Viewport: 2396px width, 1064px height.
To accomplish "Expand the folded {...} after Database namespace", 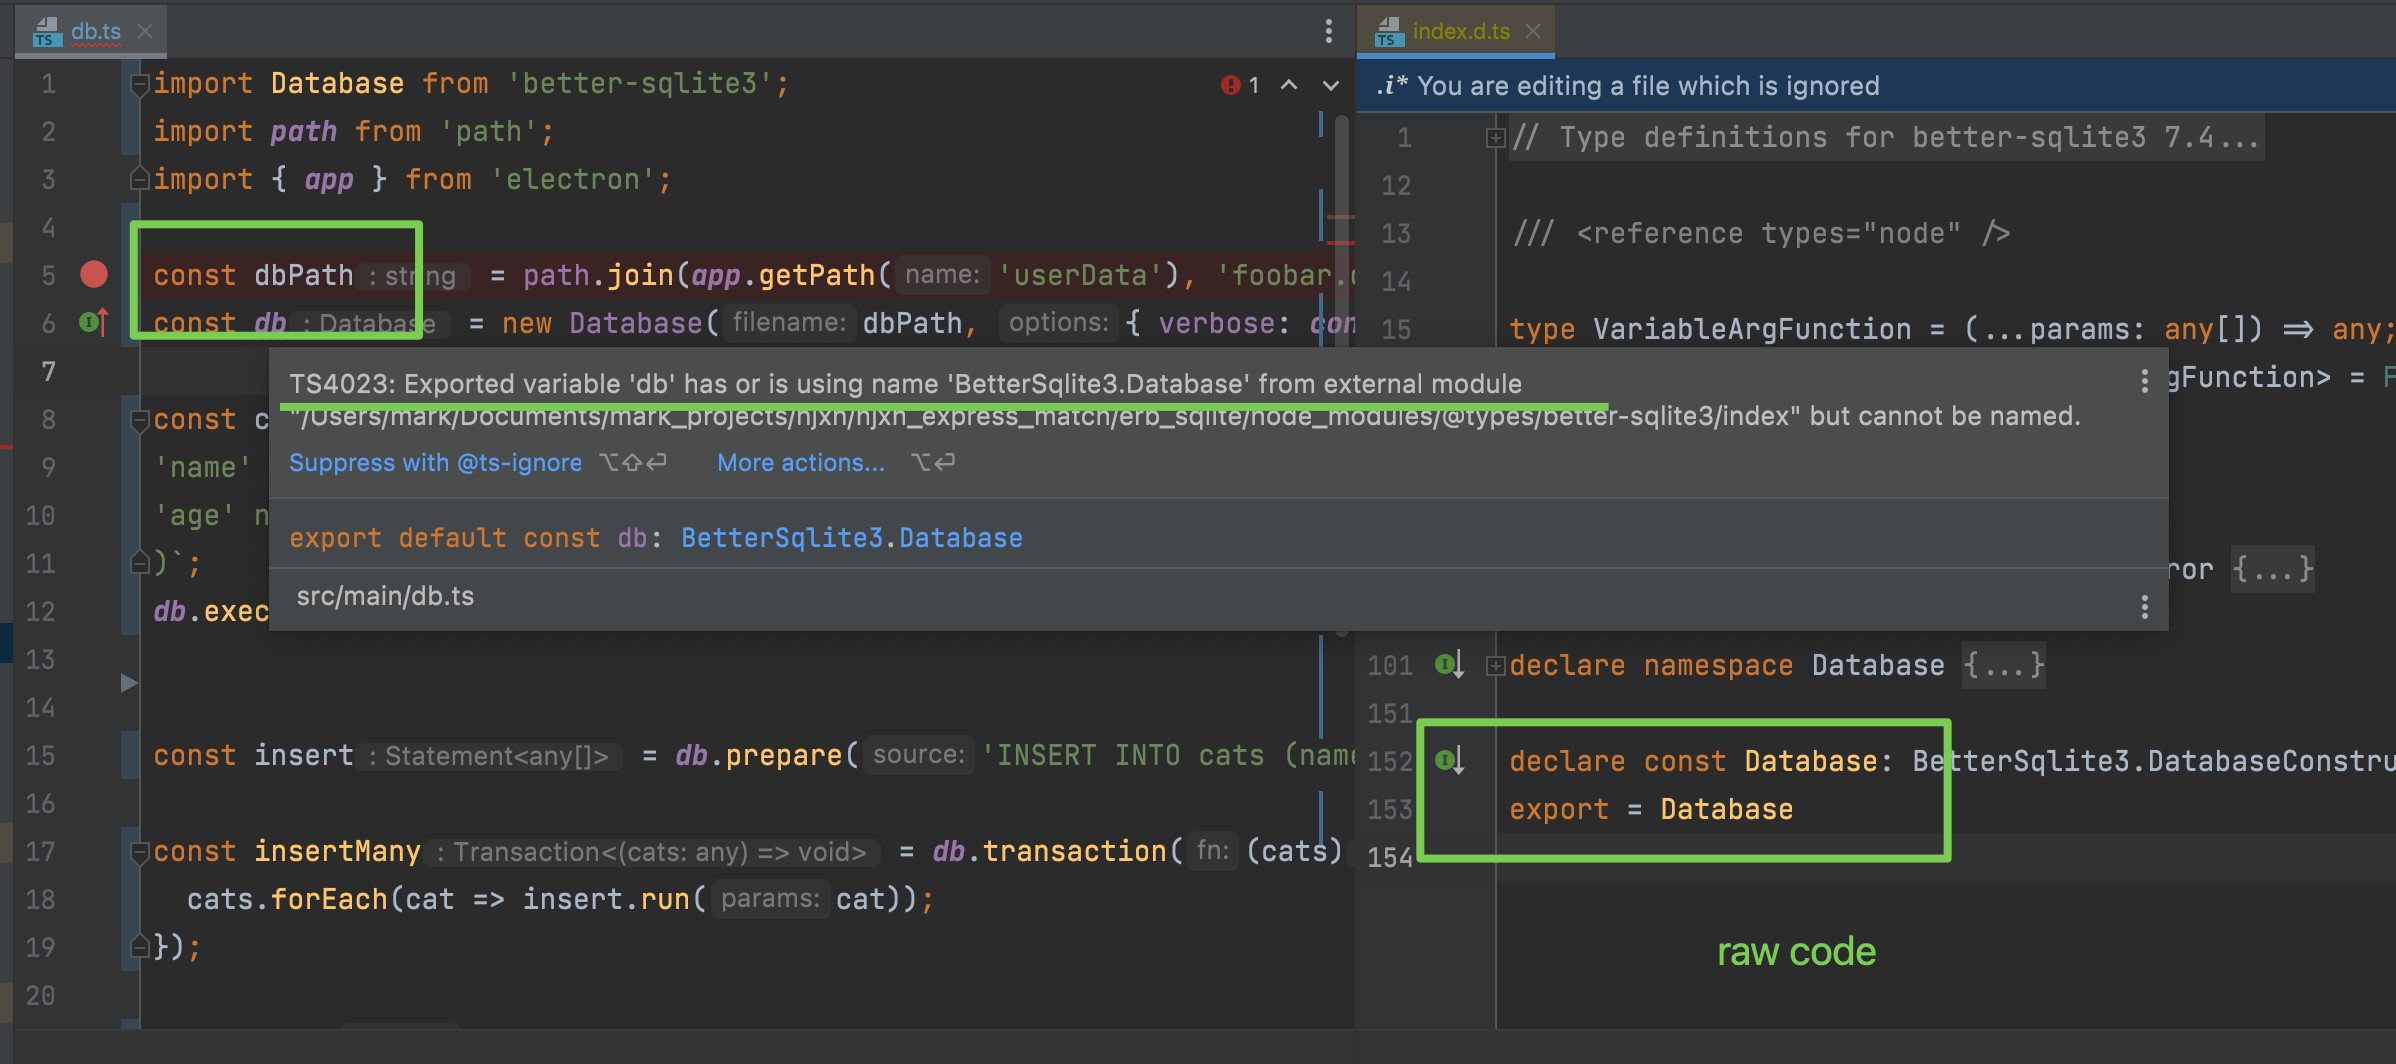I will pyautogui.click(x=2003, y=665).
